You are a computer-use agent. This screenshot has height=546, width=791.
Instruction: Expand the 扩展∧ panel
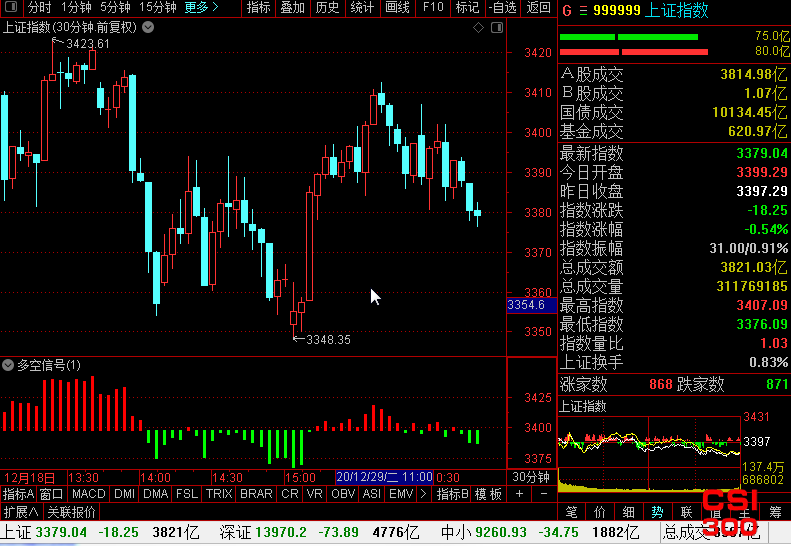tap(21, 512)
